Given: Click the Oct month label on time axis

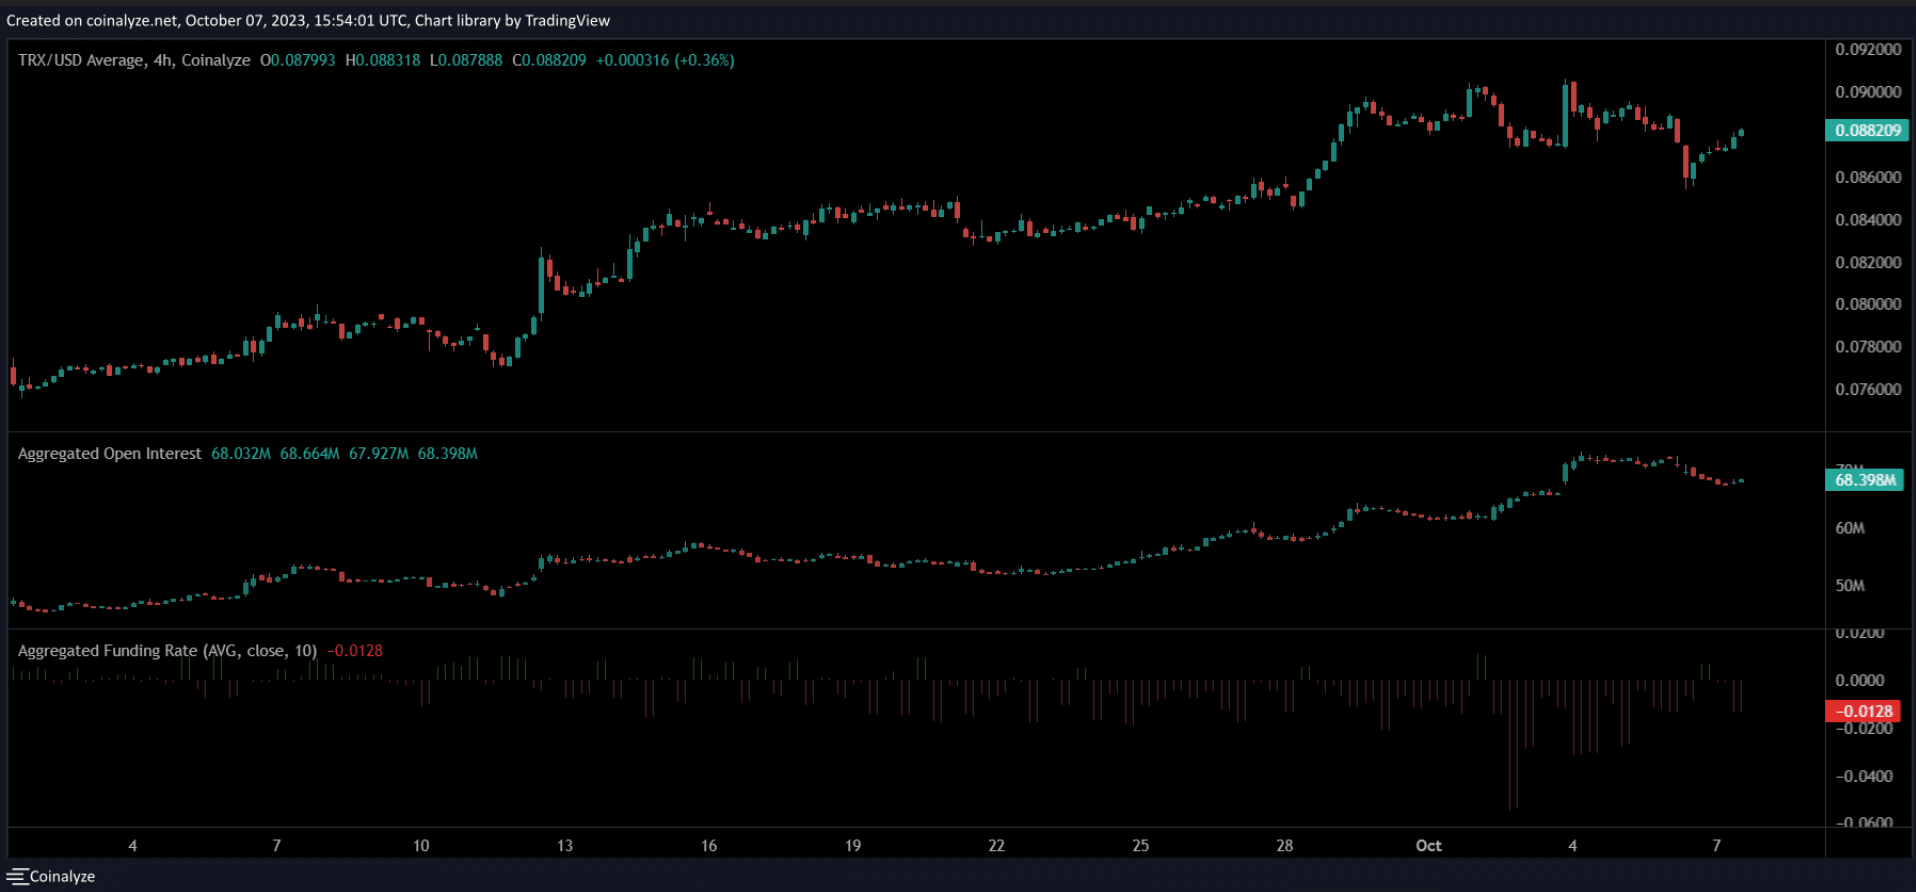Looking at the screenshot, I should (1429, 846).
